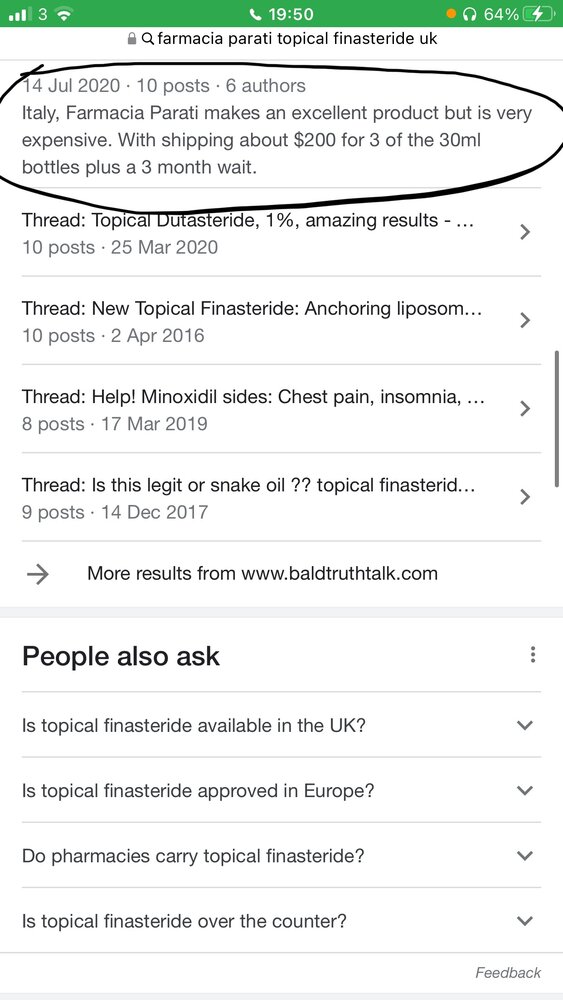Open thread 'Topical Dutasteride, 1%, amazing results'

(281, 233)
